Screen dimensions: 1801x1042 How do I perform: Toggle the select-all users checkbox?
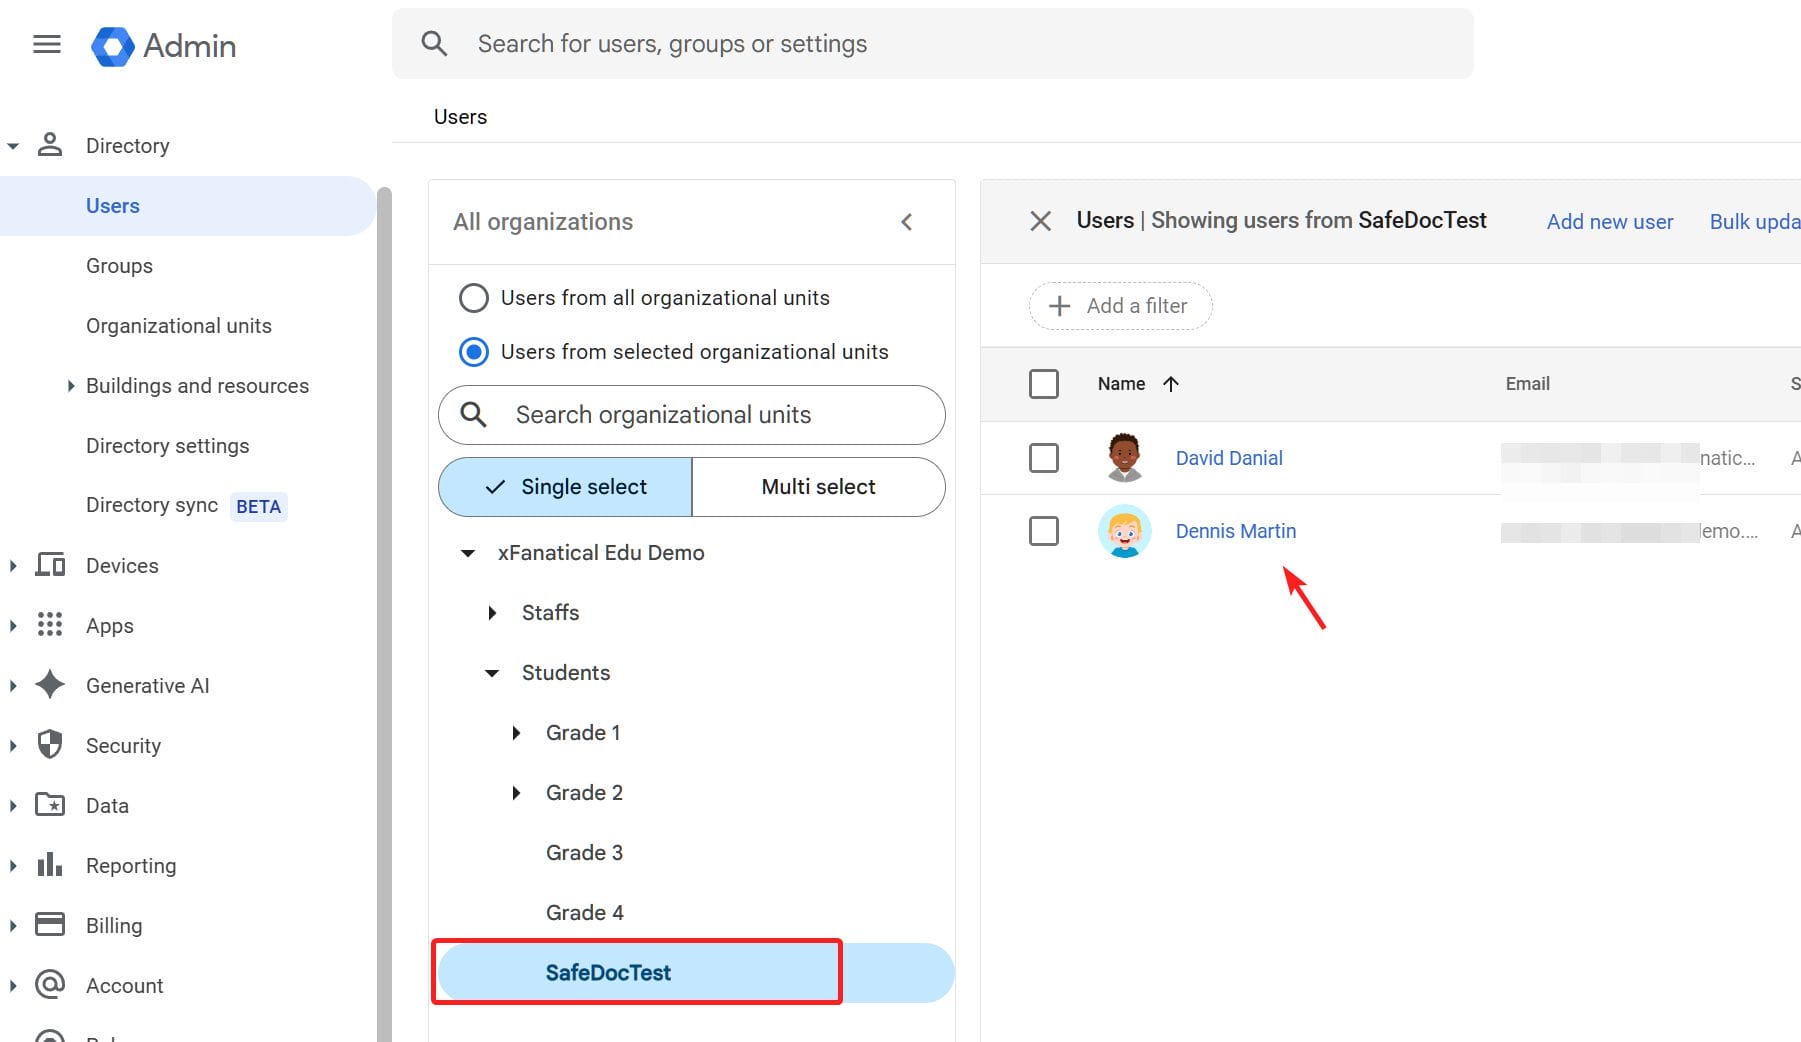coord(1043,384)
